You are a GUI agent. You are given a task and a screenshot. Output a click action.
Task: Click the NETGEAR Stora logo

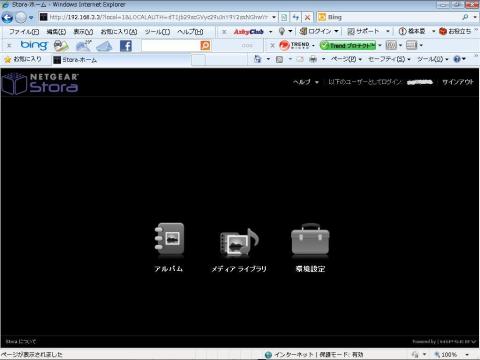40,83
